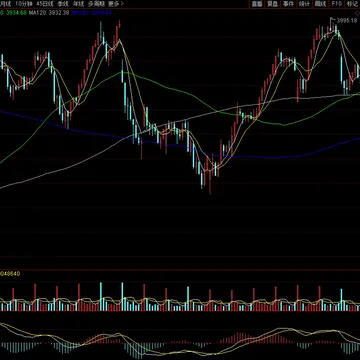This screenshot has width=360, height=360.
Task: Click the volume value ending 048640
Action: point(10,274)
